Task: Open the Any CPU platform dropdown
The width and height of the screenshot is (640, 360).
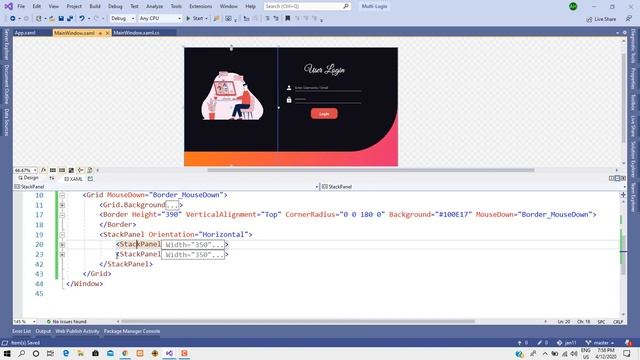Action: coord(160,18)
